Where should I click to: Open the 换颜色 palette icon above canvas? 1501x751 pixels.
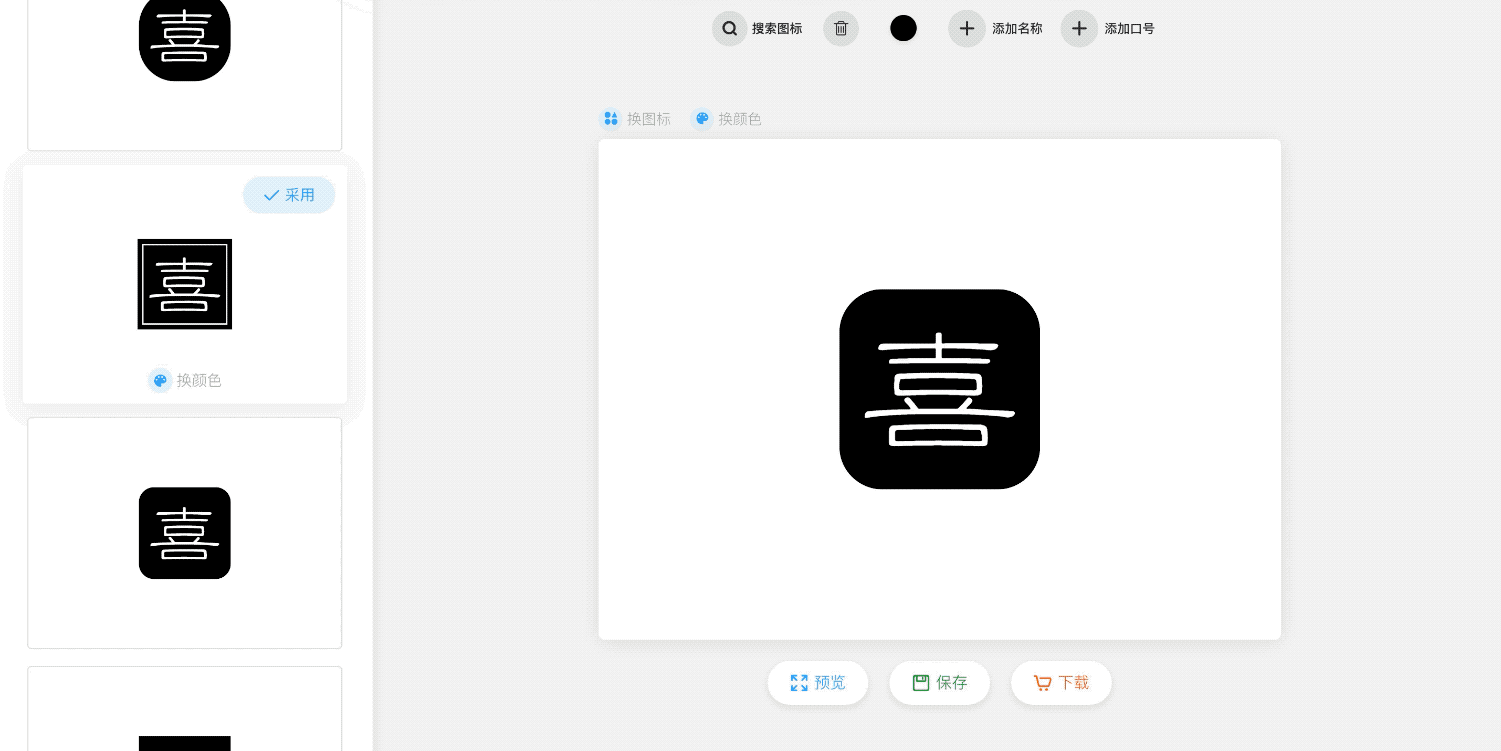click(702, 118)
